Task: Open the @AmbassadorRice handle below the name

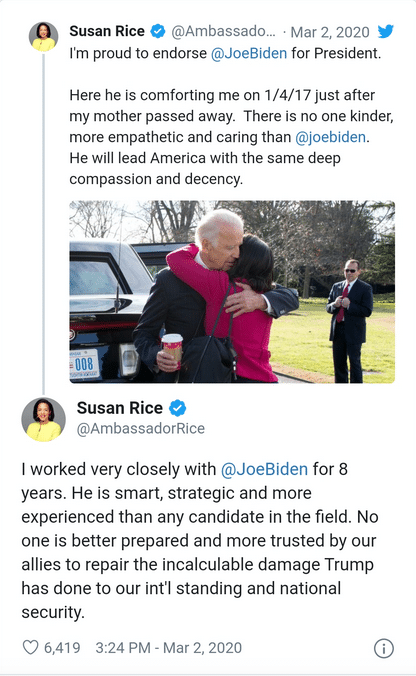Action: [141, 429]
